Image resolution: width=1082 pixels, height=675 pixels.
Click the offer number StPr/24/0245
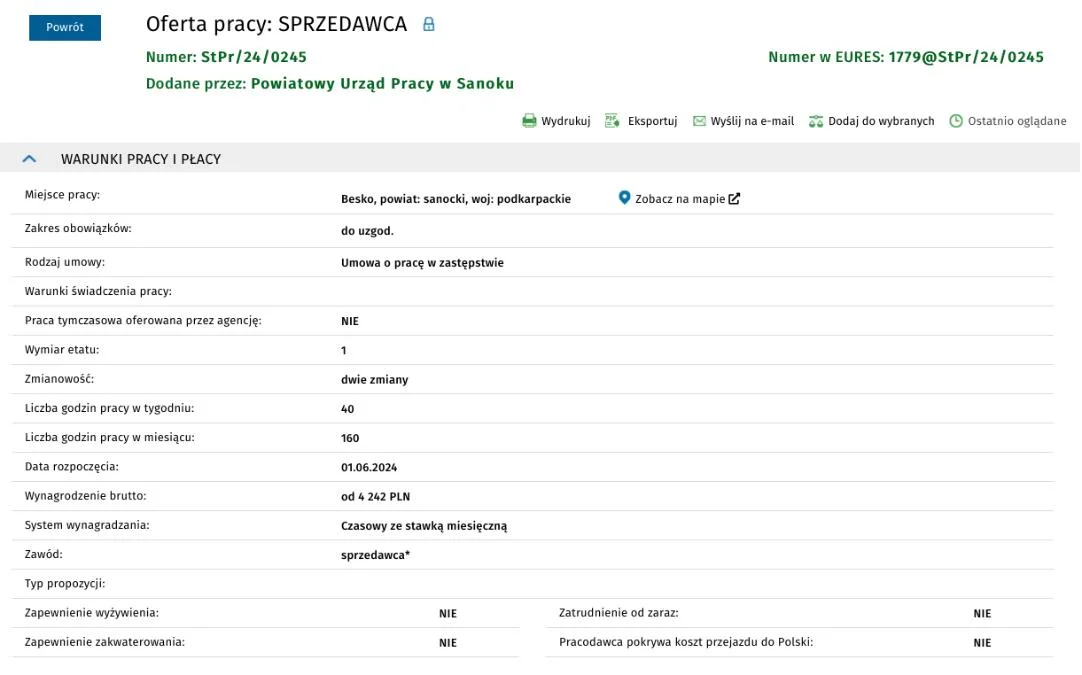[x=253, y=57]
